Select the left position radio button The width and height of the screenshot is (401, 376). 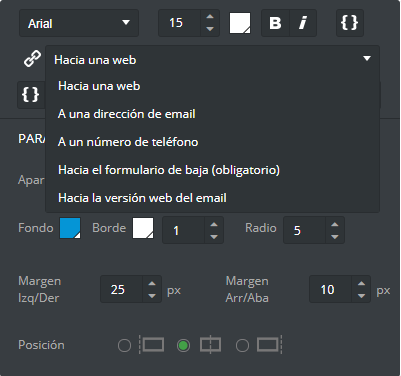pyautogui.click(x=124, y=346)
